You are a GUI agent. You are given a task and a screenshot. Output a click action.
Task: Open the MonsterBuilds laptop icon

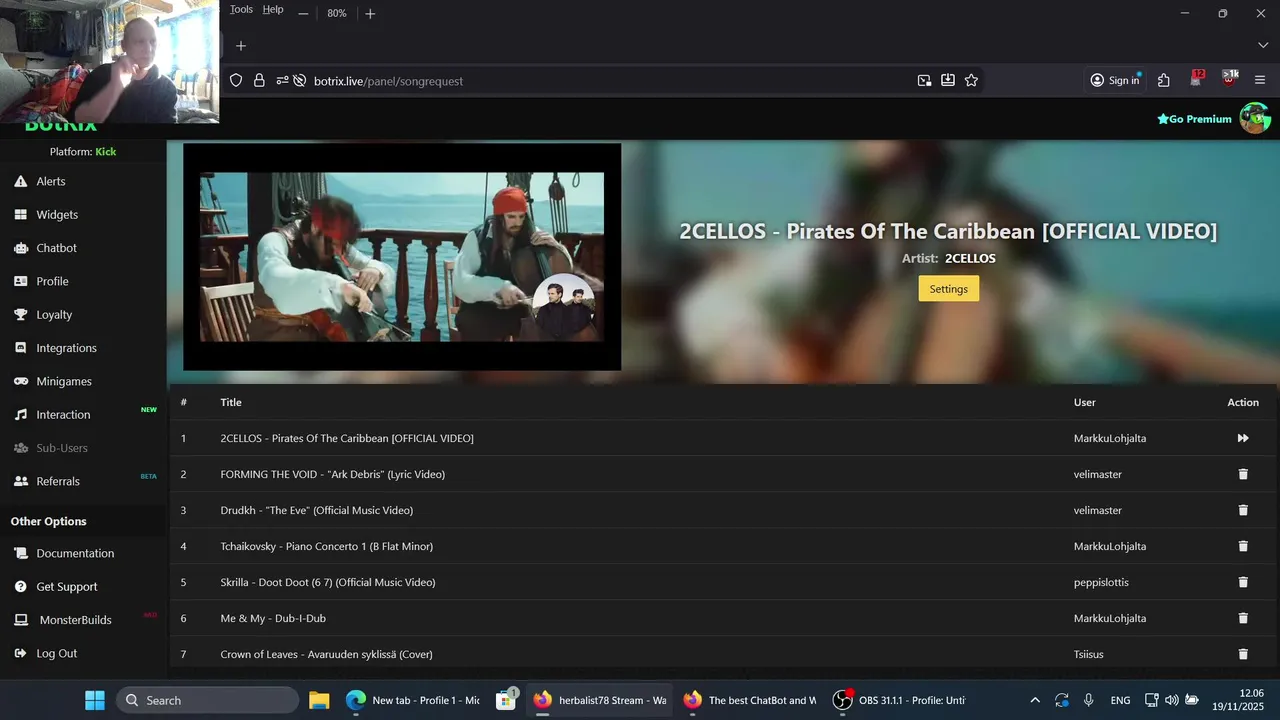tap(20, 620)
